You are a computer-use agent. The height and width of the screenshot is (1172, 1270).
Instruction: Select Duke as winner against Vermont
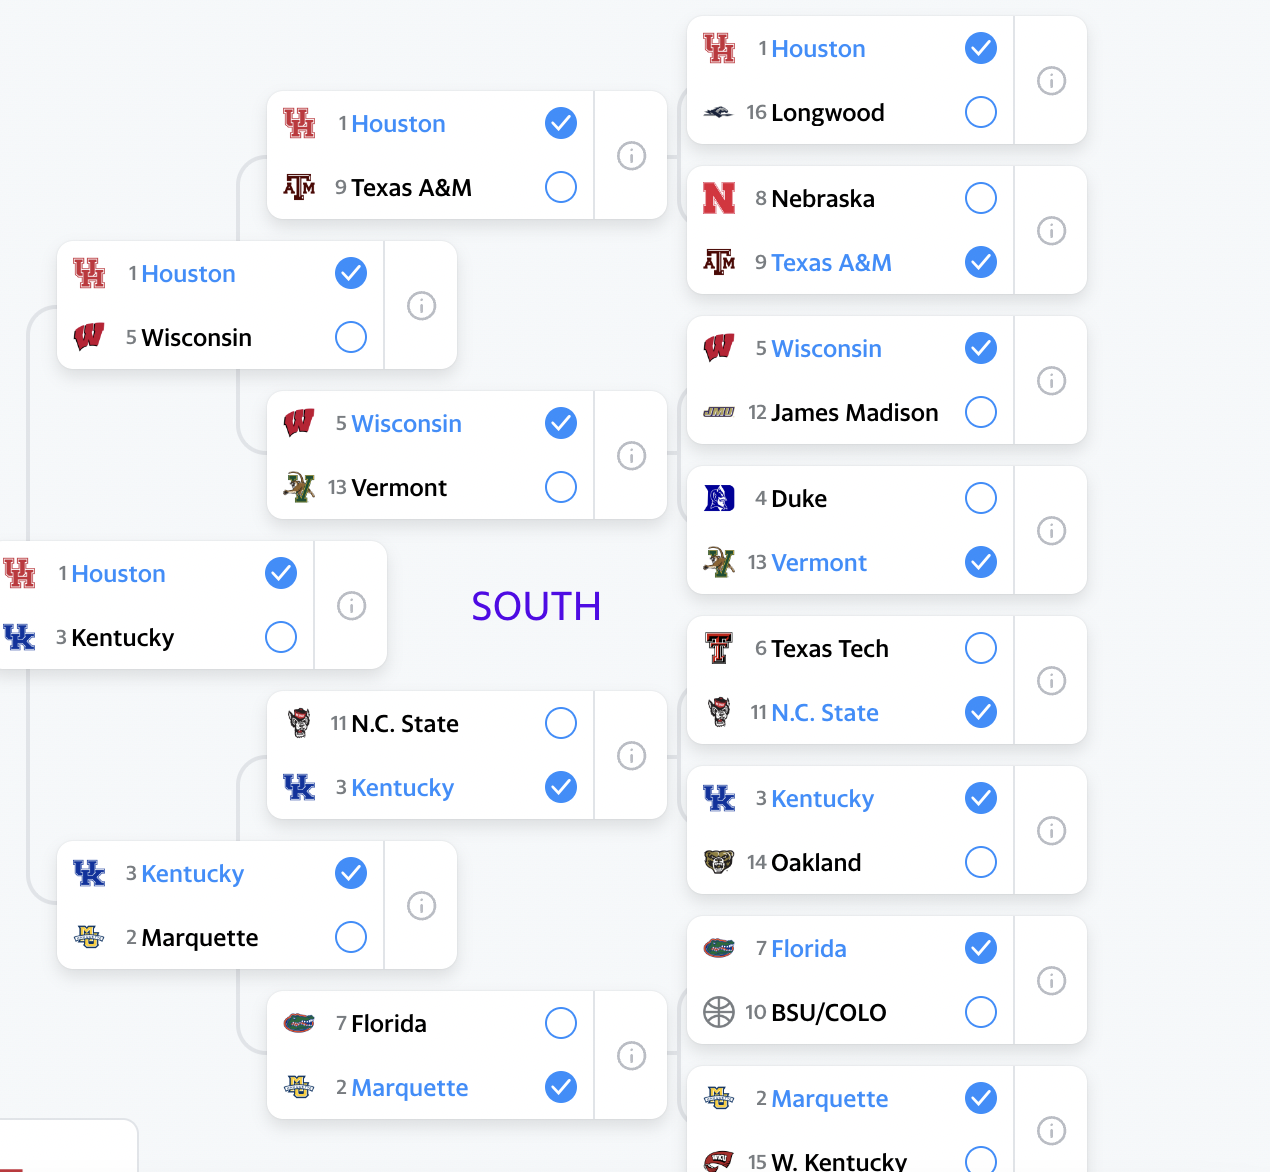point(981,498)
